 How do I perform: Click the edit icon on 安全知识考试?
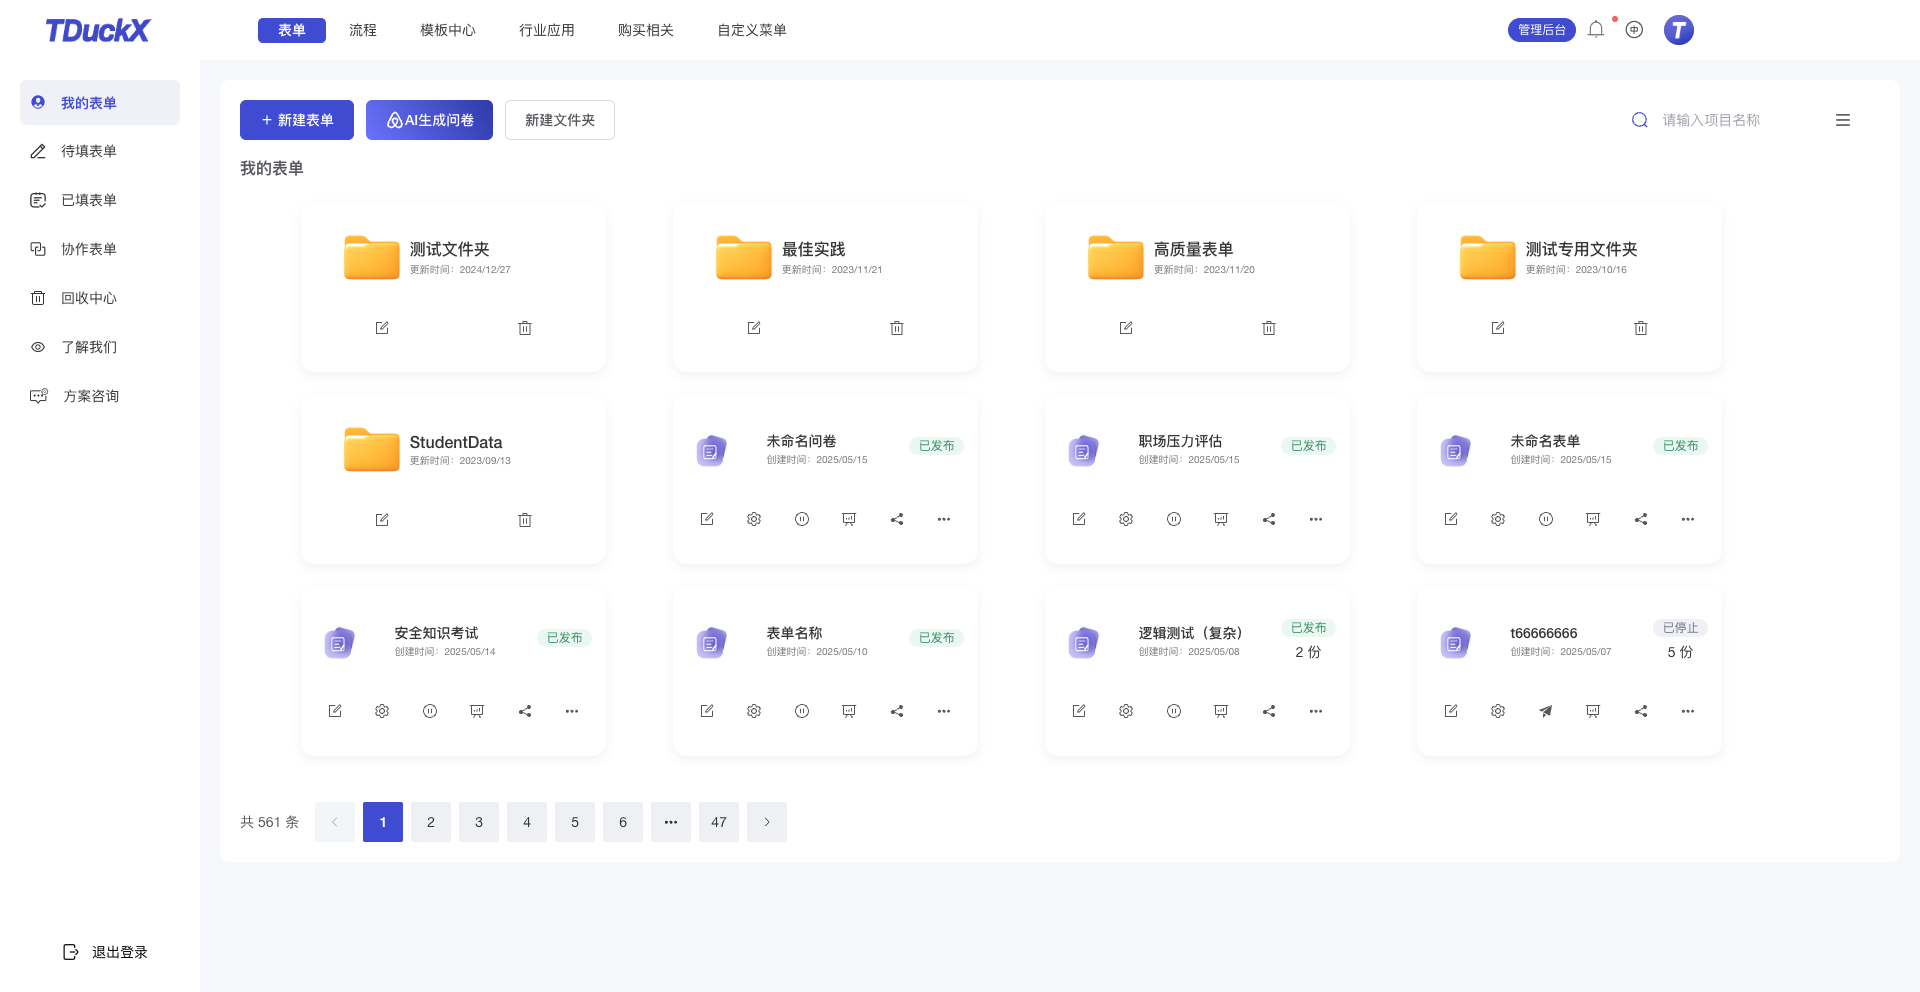(335, 711)
